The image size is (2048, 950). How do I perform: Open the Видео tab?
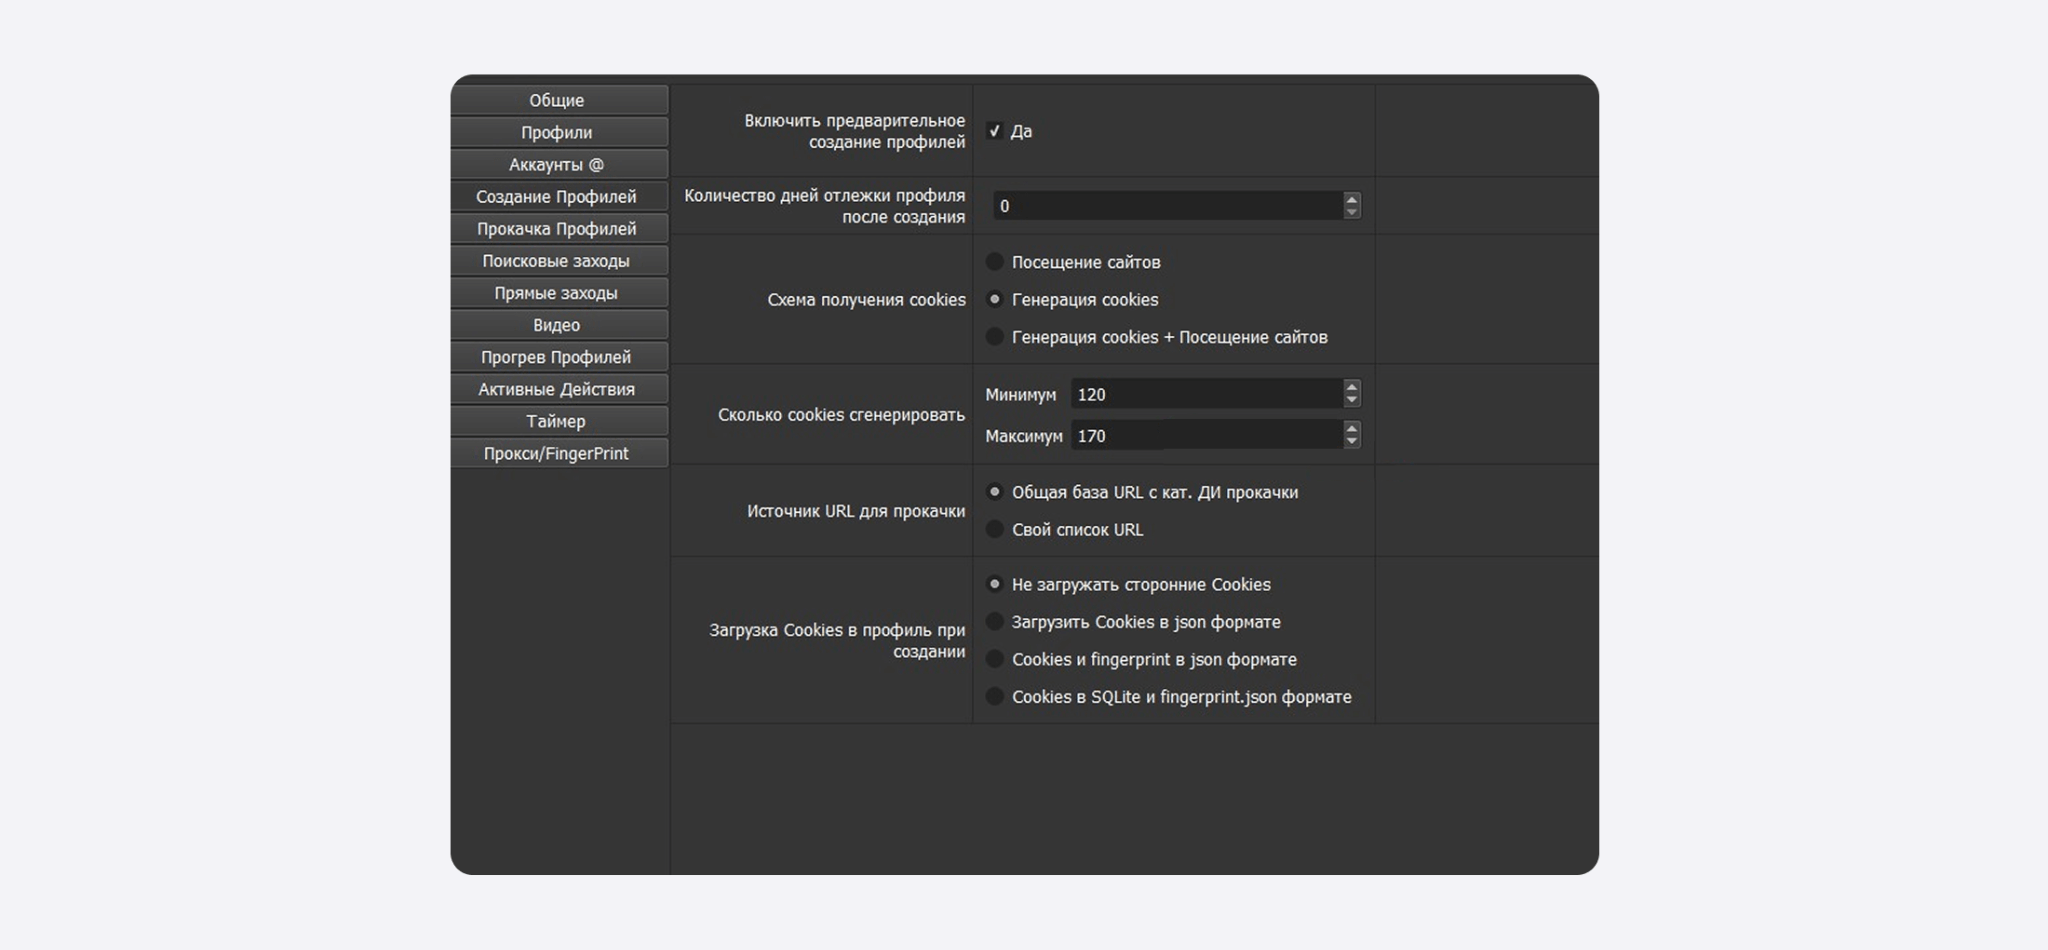[558, 324]
